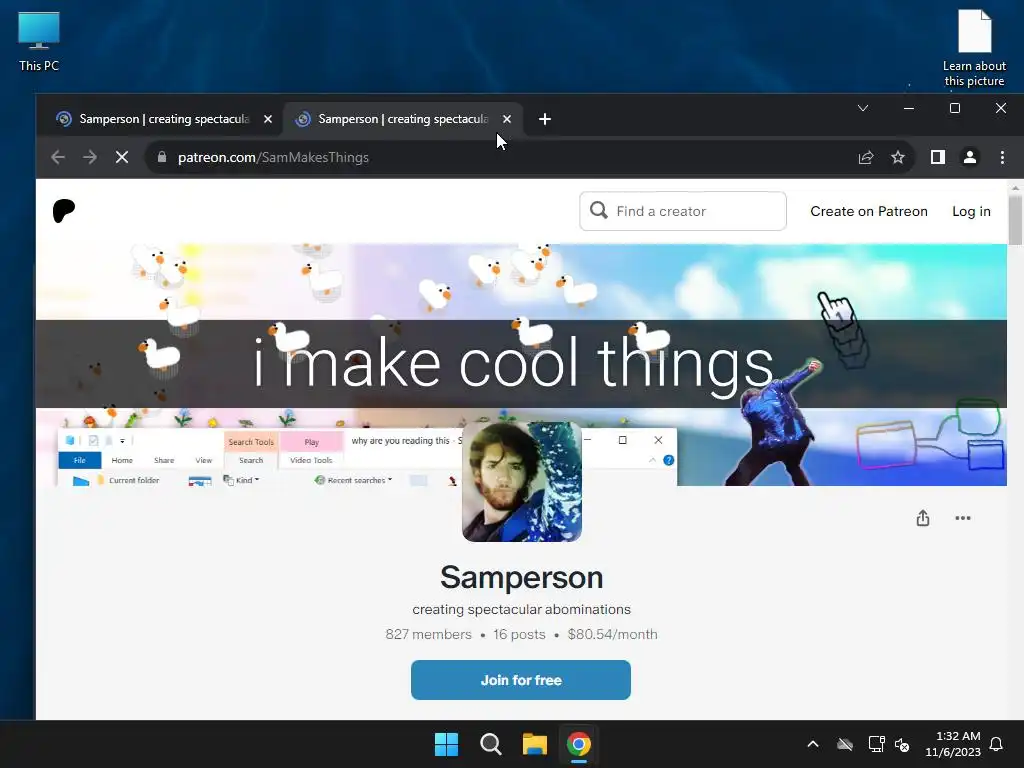The image size is (1024, 768).
Task: Click the Join for free button
Action: click(520, 680)
